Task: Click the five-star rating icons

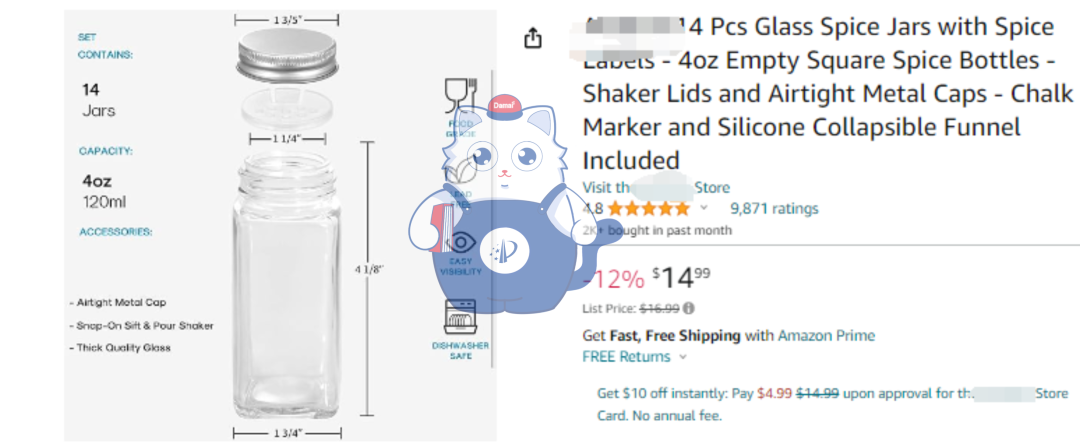Action: (x=648, y=209)
